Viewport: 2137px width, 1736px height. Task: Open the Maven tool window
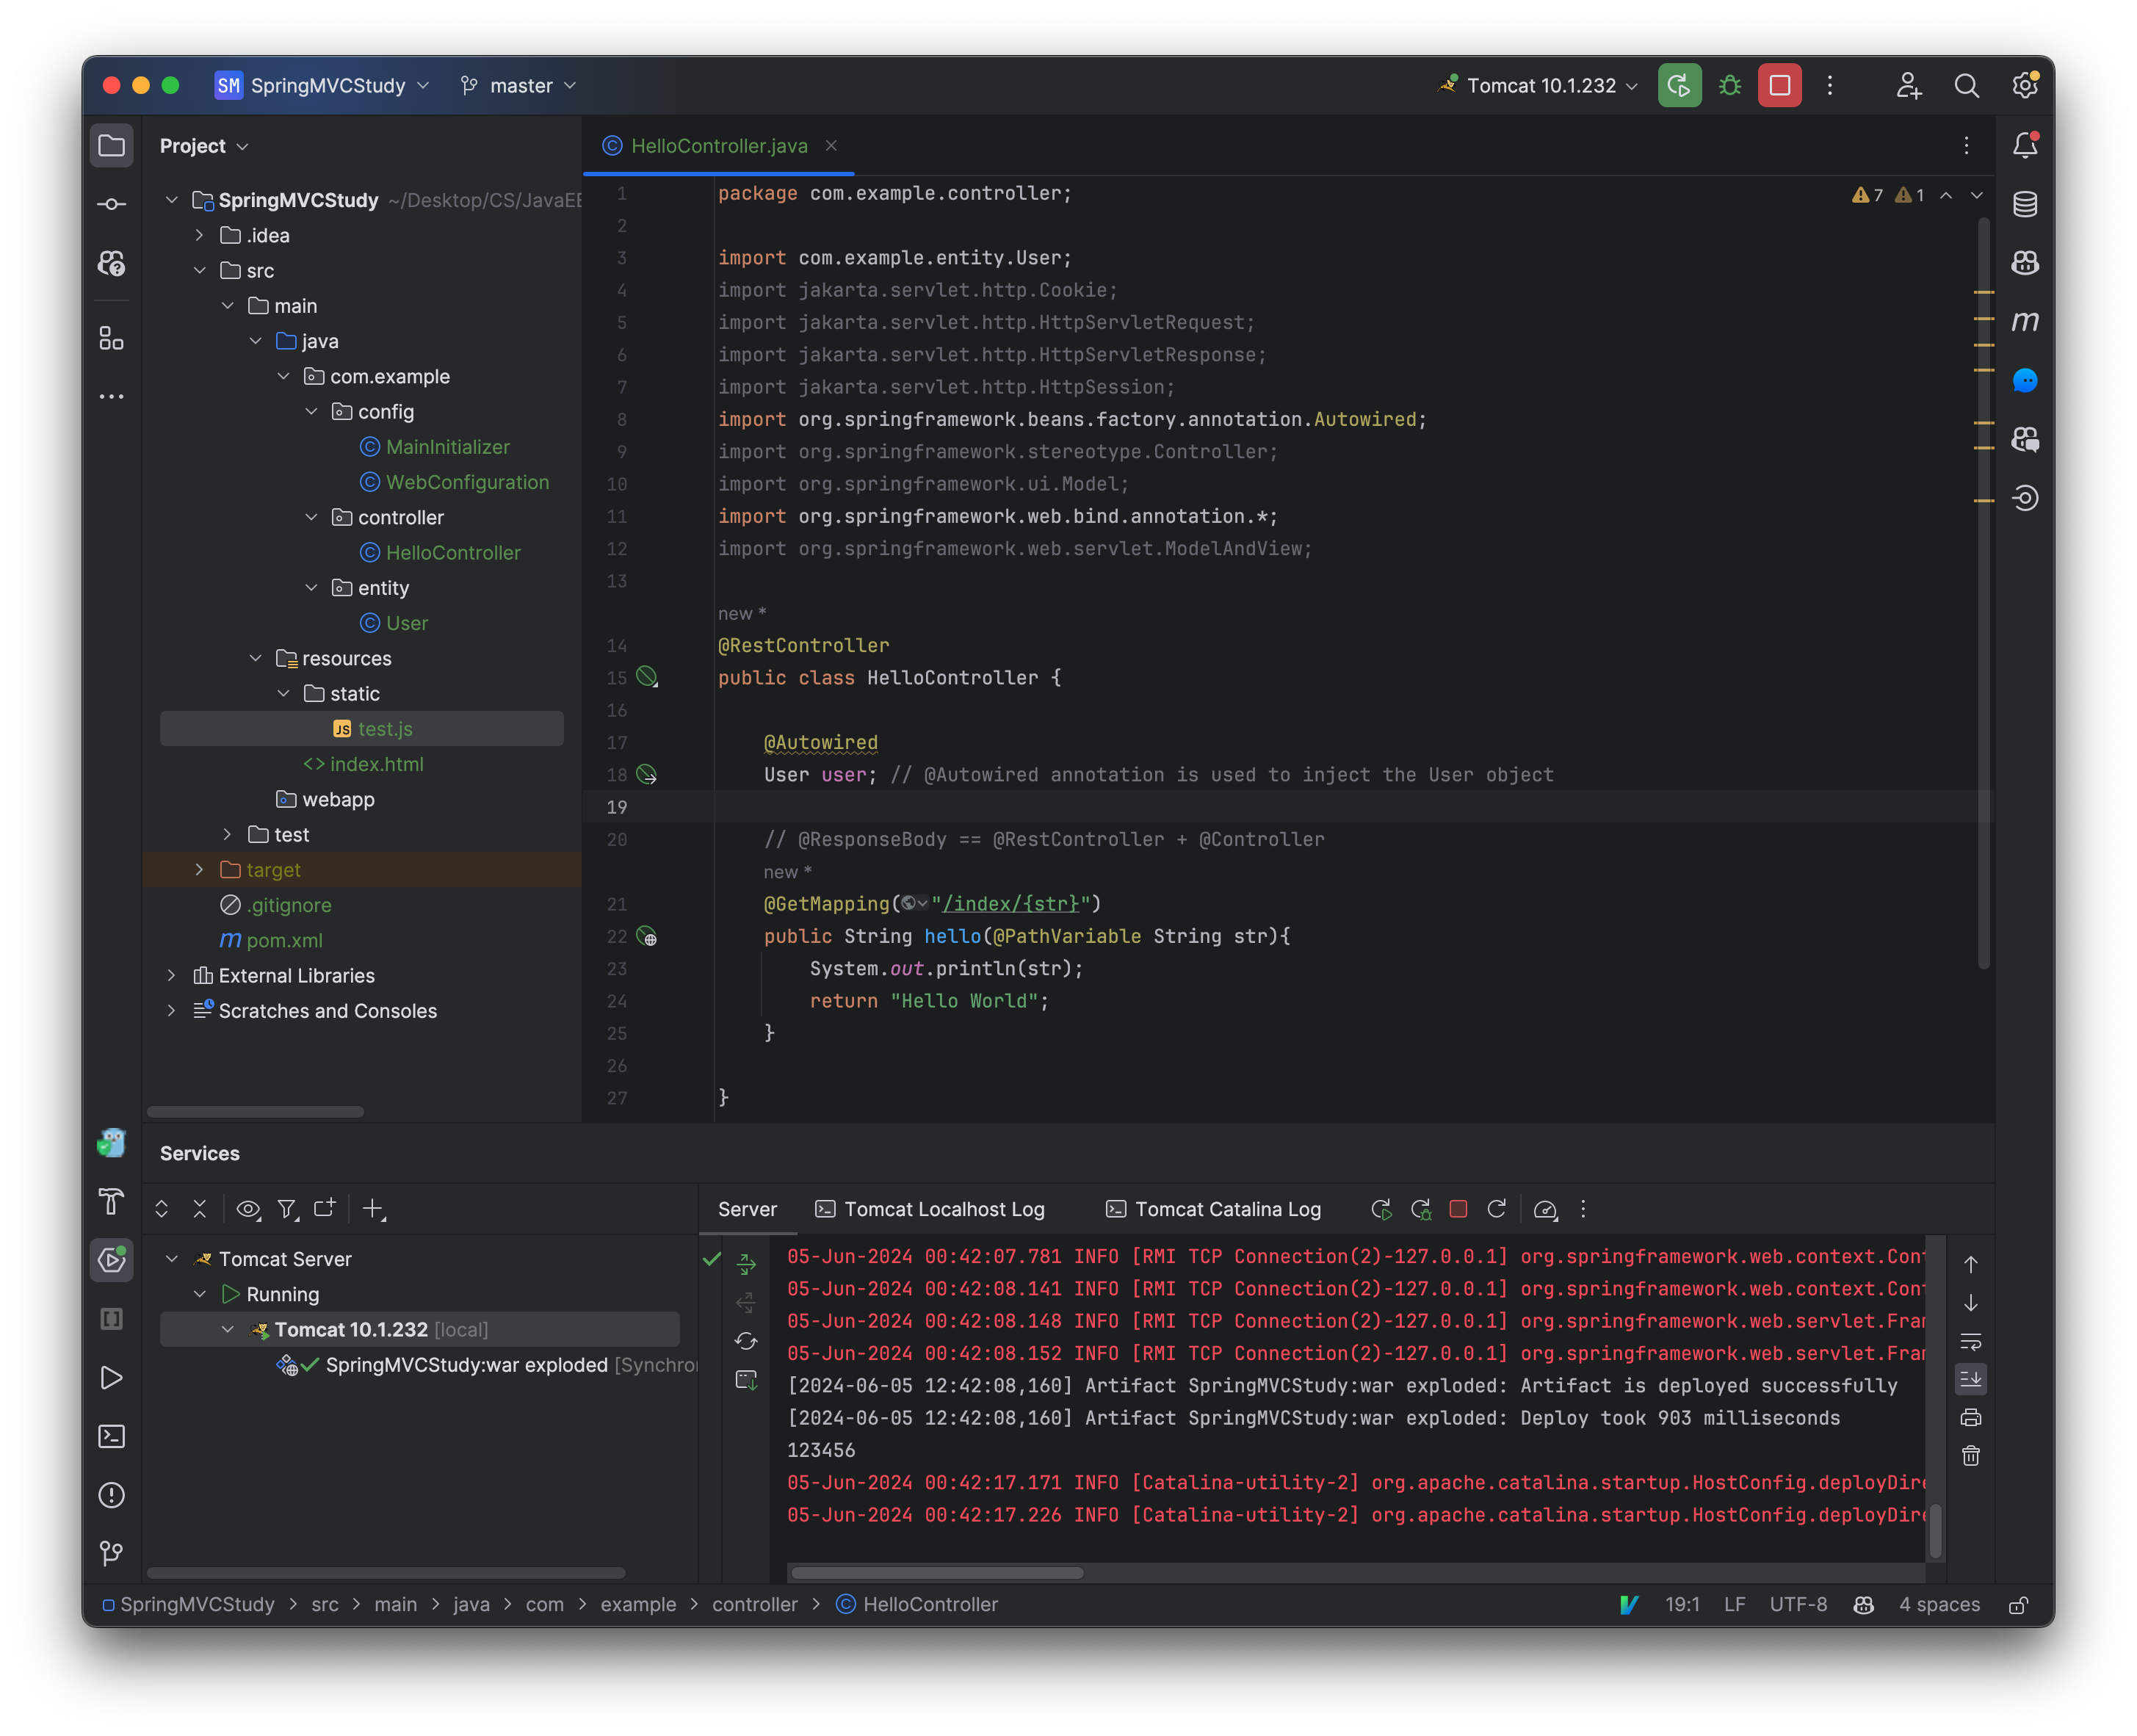point(2026,322)
